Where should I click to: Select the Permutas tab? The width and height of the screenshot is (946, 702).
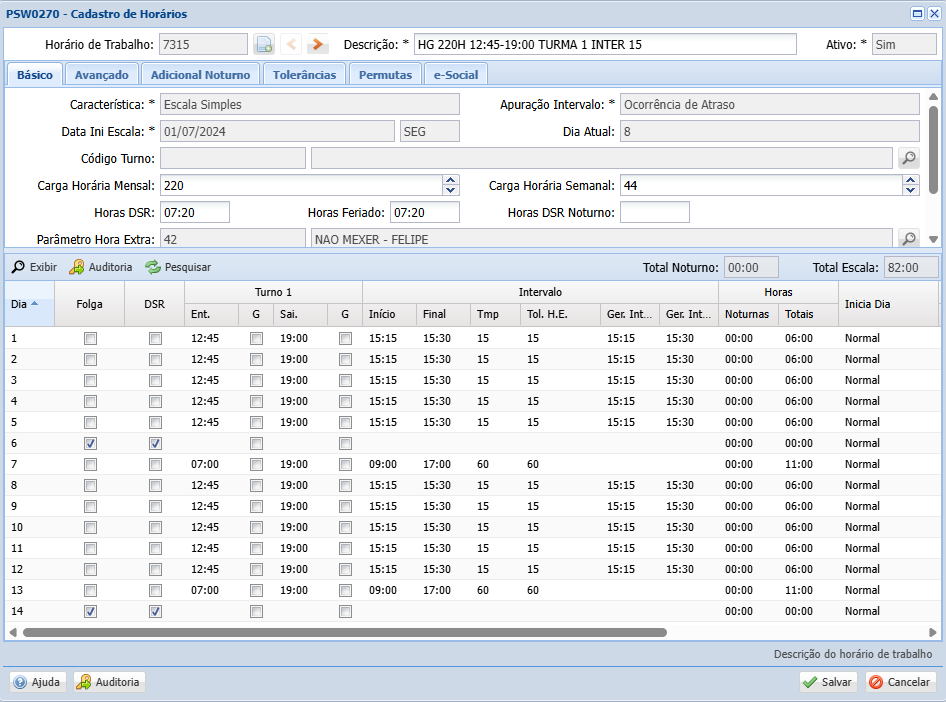pyautogui.click(x=385, y=75)
